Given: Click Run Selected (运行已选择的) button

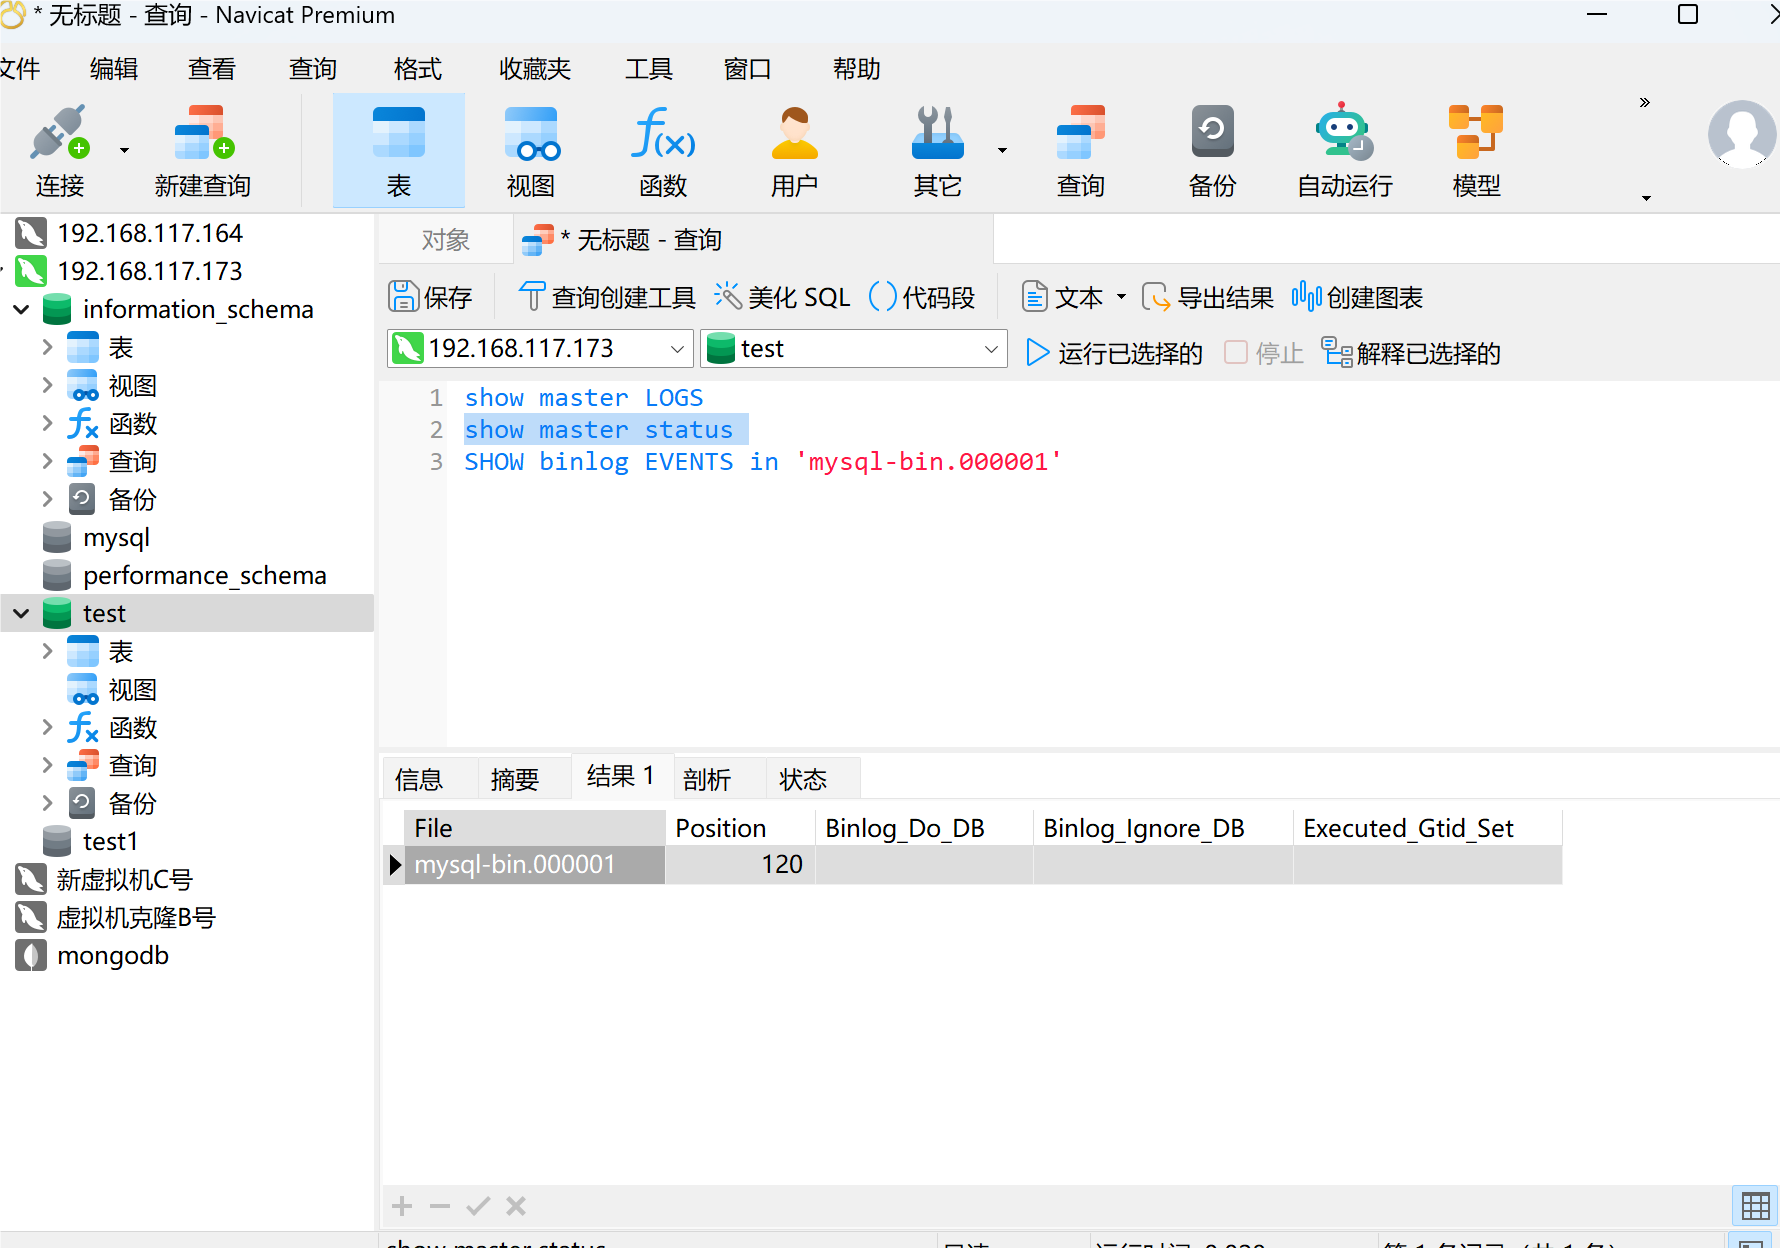Looking at the screenshot, I should [x=1115, y=353].
